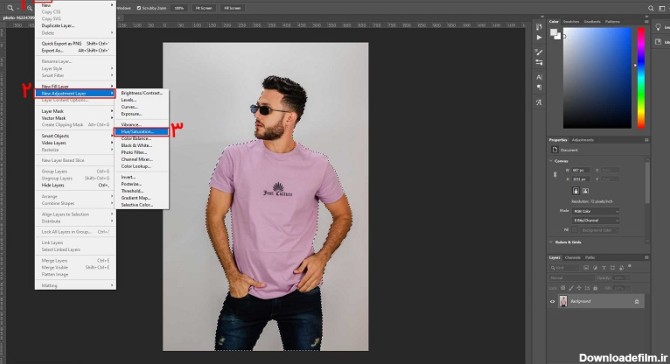Click lock icon on Background layer
This screenshot has height=364, width=670.
[x=637, y=302]
